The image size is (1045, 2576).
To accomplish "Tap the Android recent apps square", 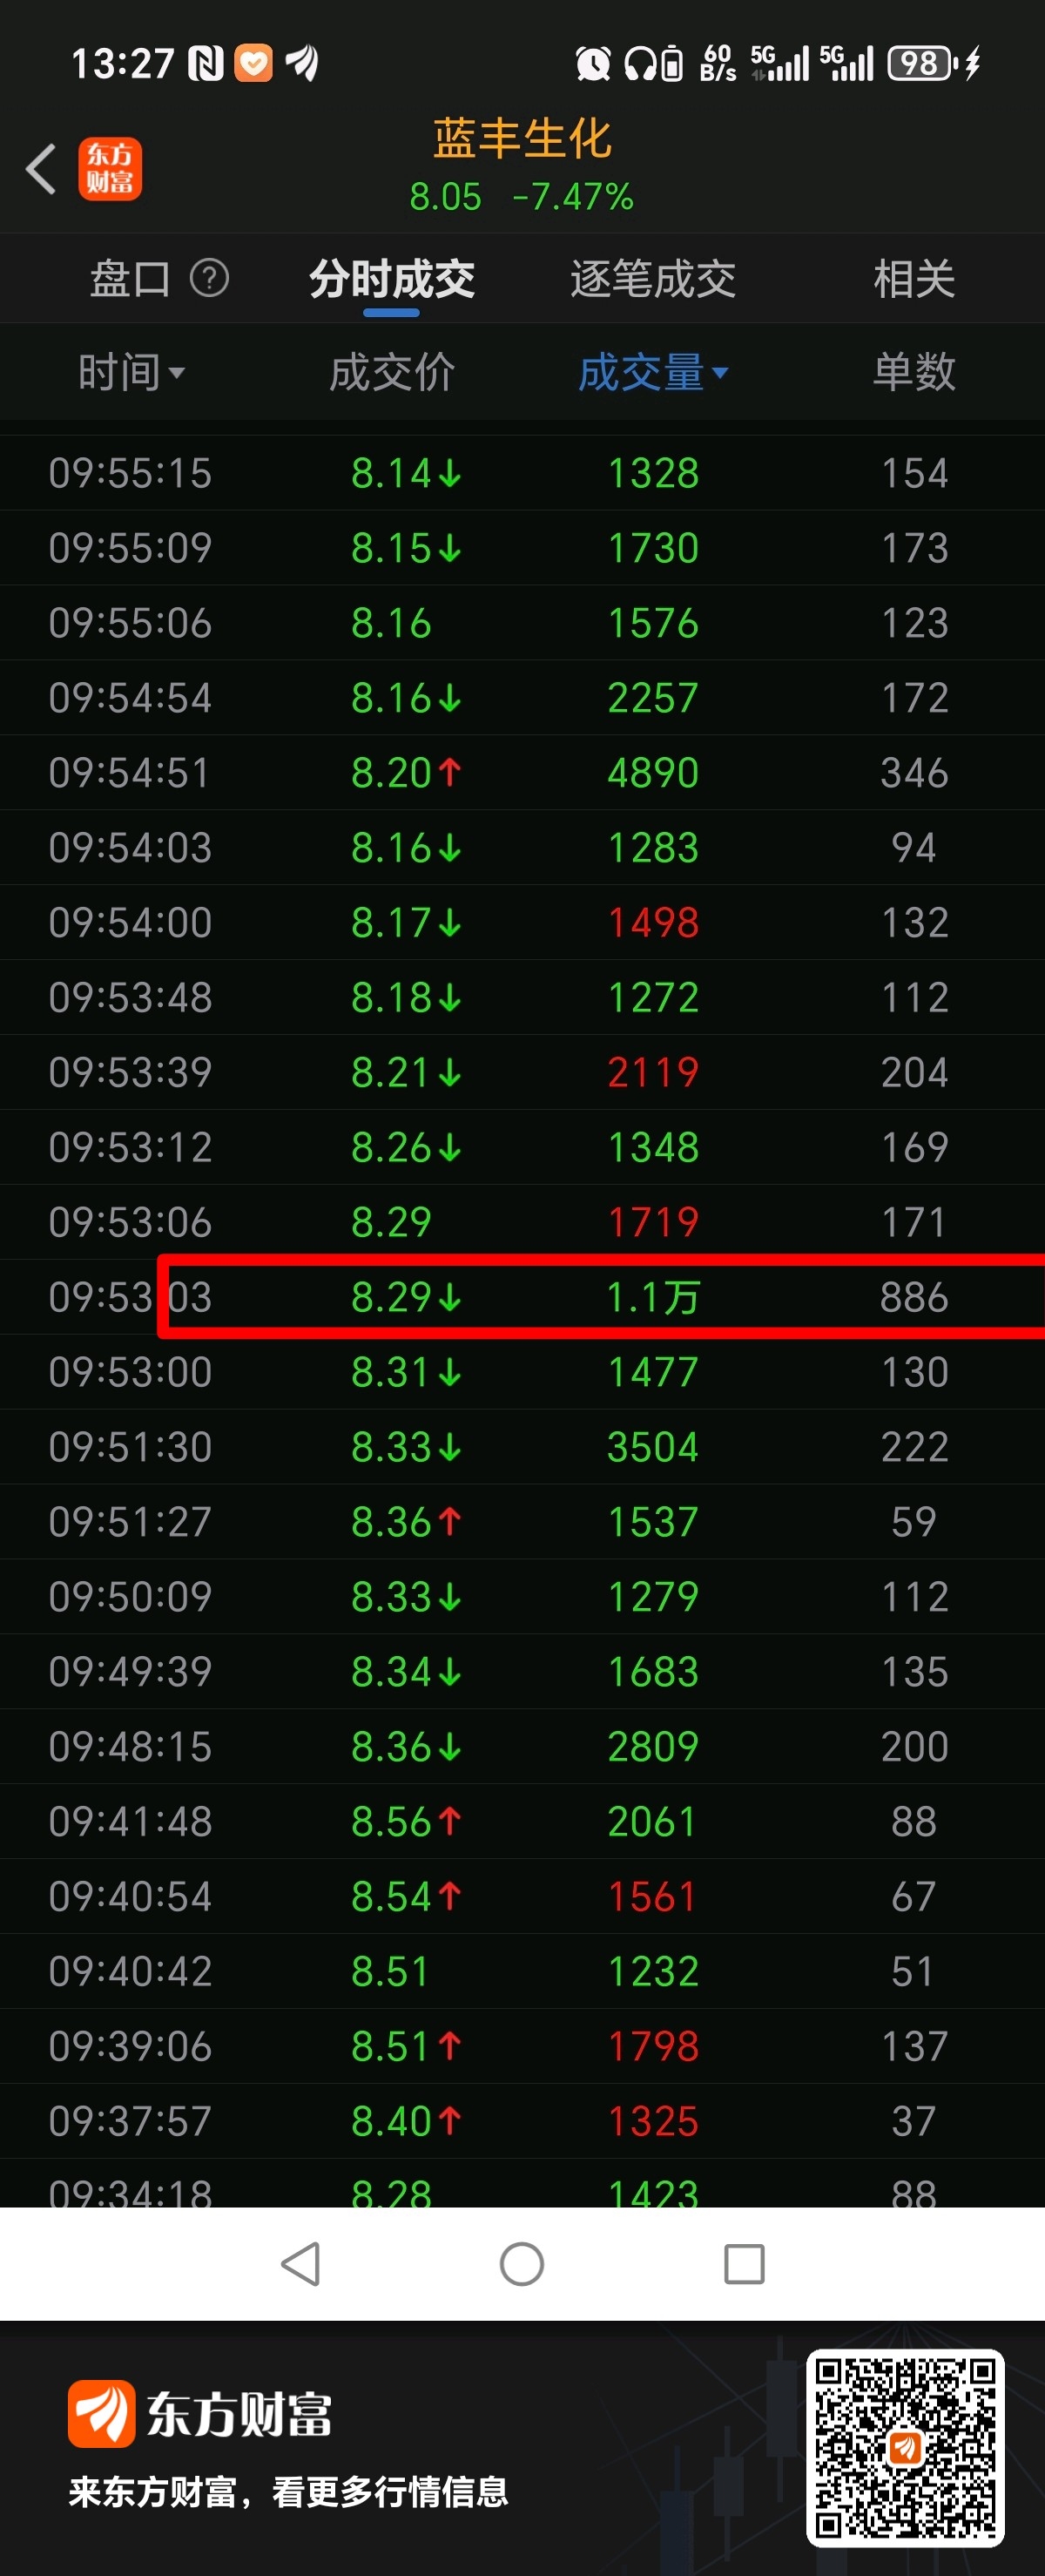I will pos(744,2264).
